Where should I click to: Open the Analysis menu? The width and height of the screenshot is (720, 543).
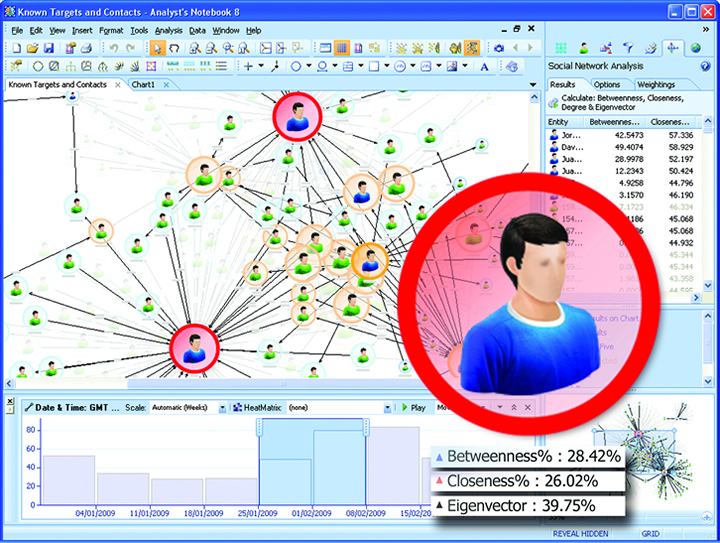click(x=168, y=31)
